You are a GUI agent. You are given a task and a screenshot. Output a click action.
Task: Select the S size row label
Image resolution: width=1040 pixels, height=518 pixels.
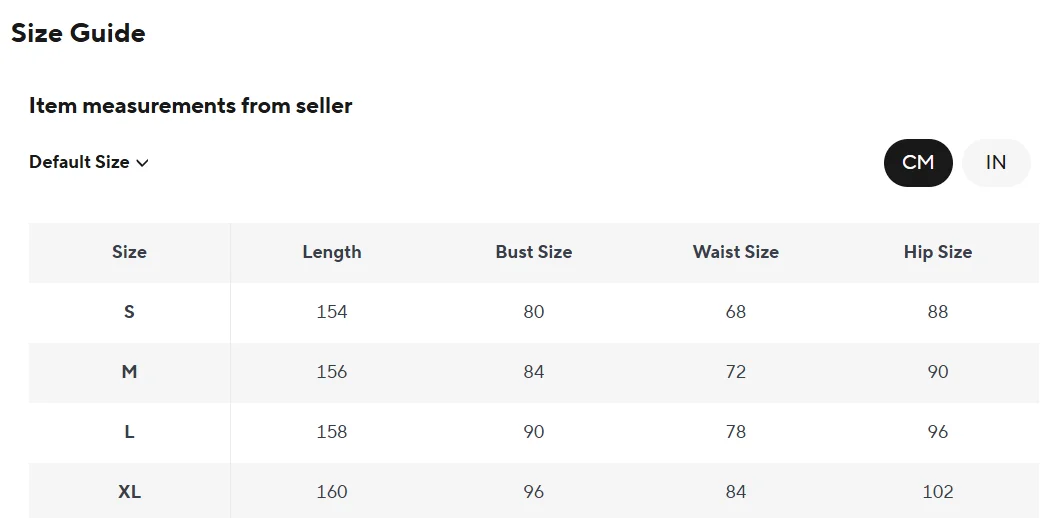129,312
